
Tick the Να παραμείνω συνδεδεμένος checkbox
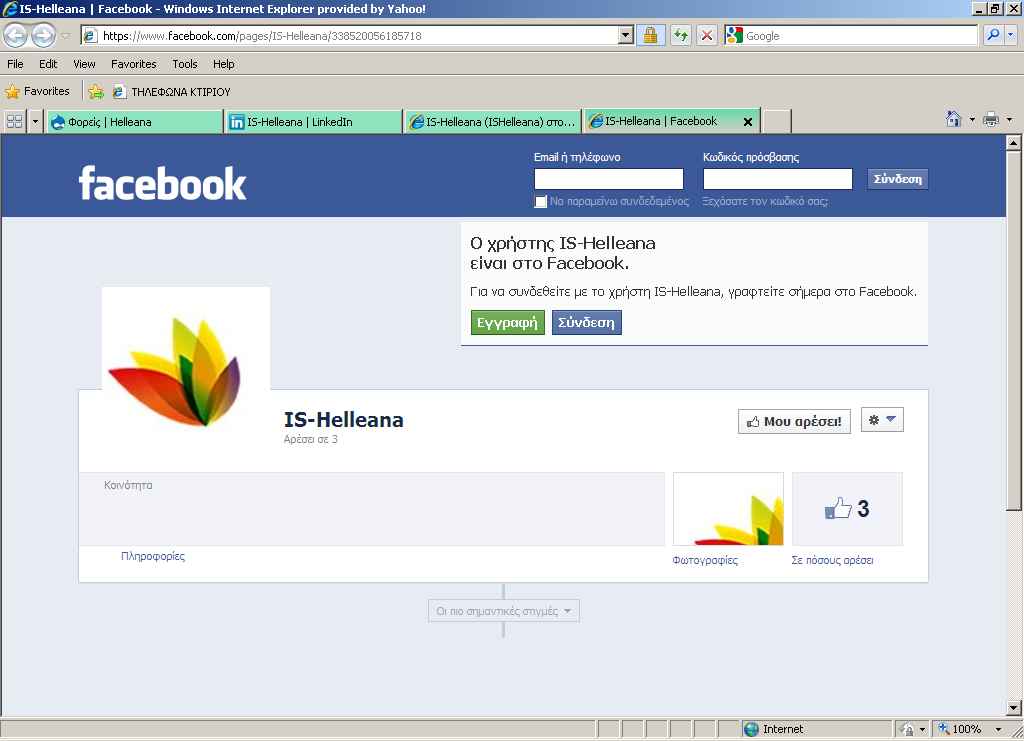point(540,202)
